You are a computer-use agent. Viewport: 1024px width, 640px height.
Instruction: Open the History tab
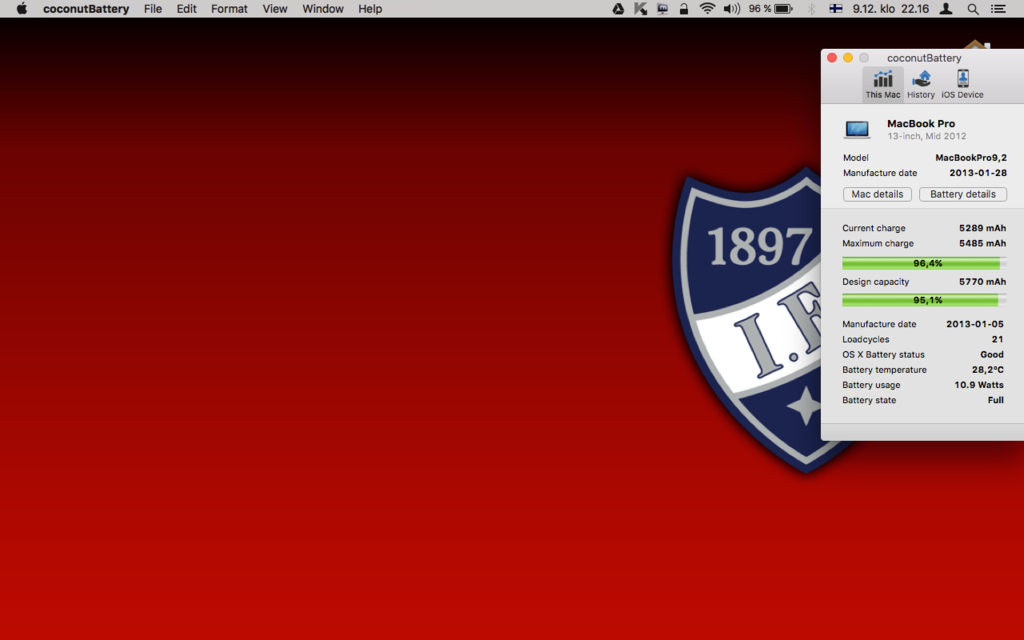(921, 84)
